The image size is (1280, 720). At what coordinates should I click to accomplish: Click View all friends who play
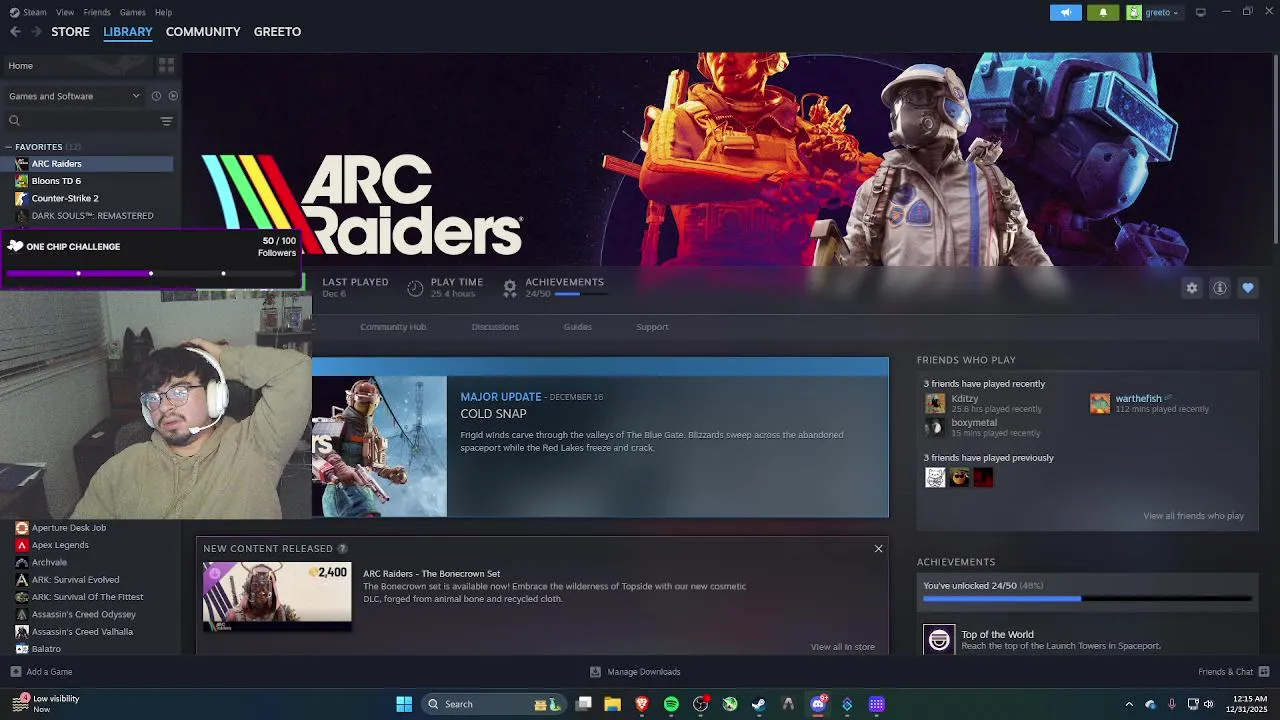1193,516
